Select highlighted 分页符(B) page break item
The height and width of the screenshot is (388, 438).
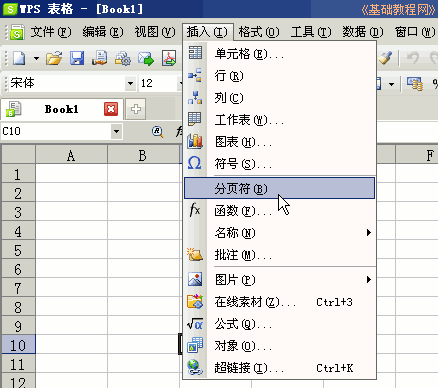(279, 188)
